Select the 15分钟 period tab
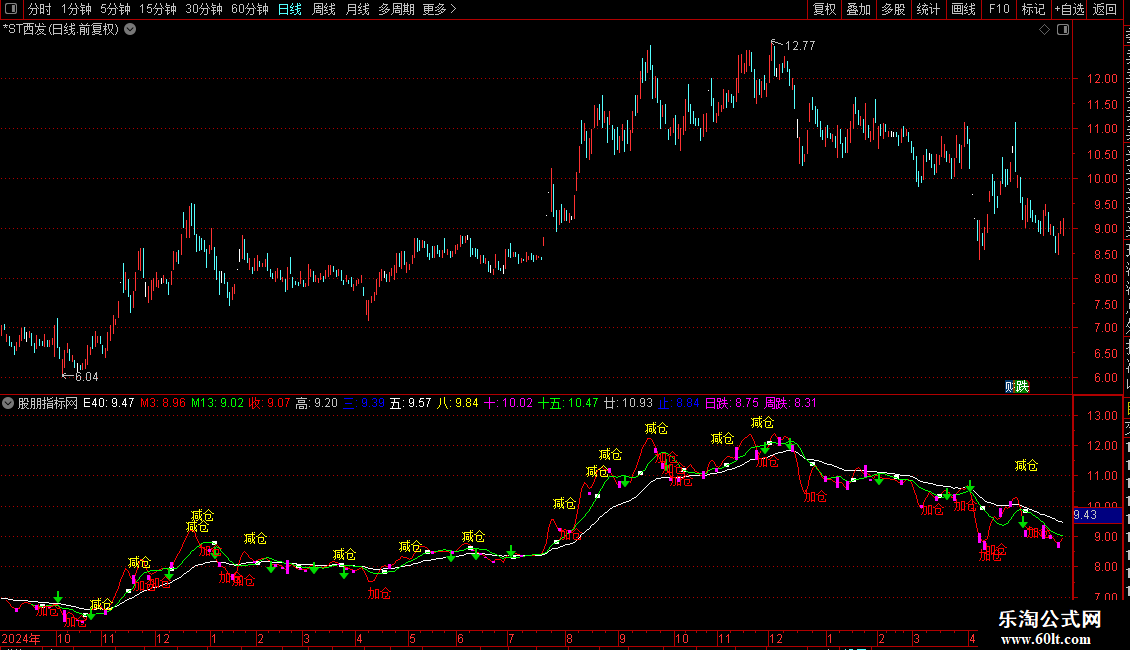 coord(158,9)
